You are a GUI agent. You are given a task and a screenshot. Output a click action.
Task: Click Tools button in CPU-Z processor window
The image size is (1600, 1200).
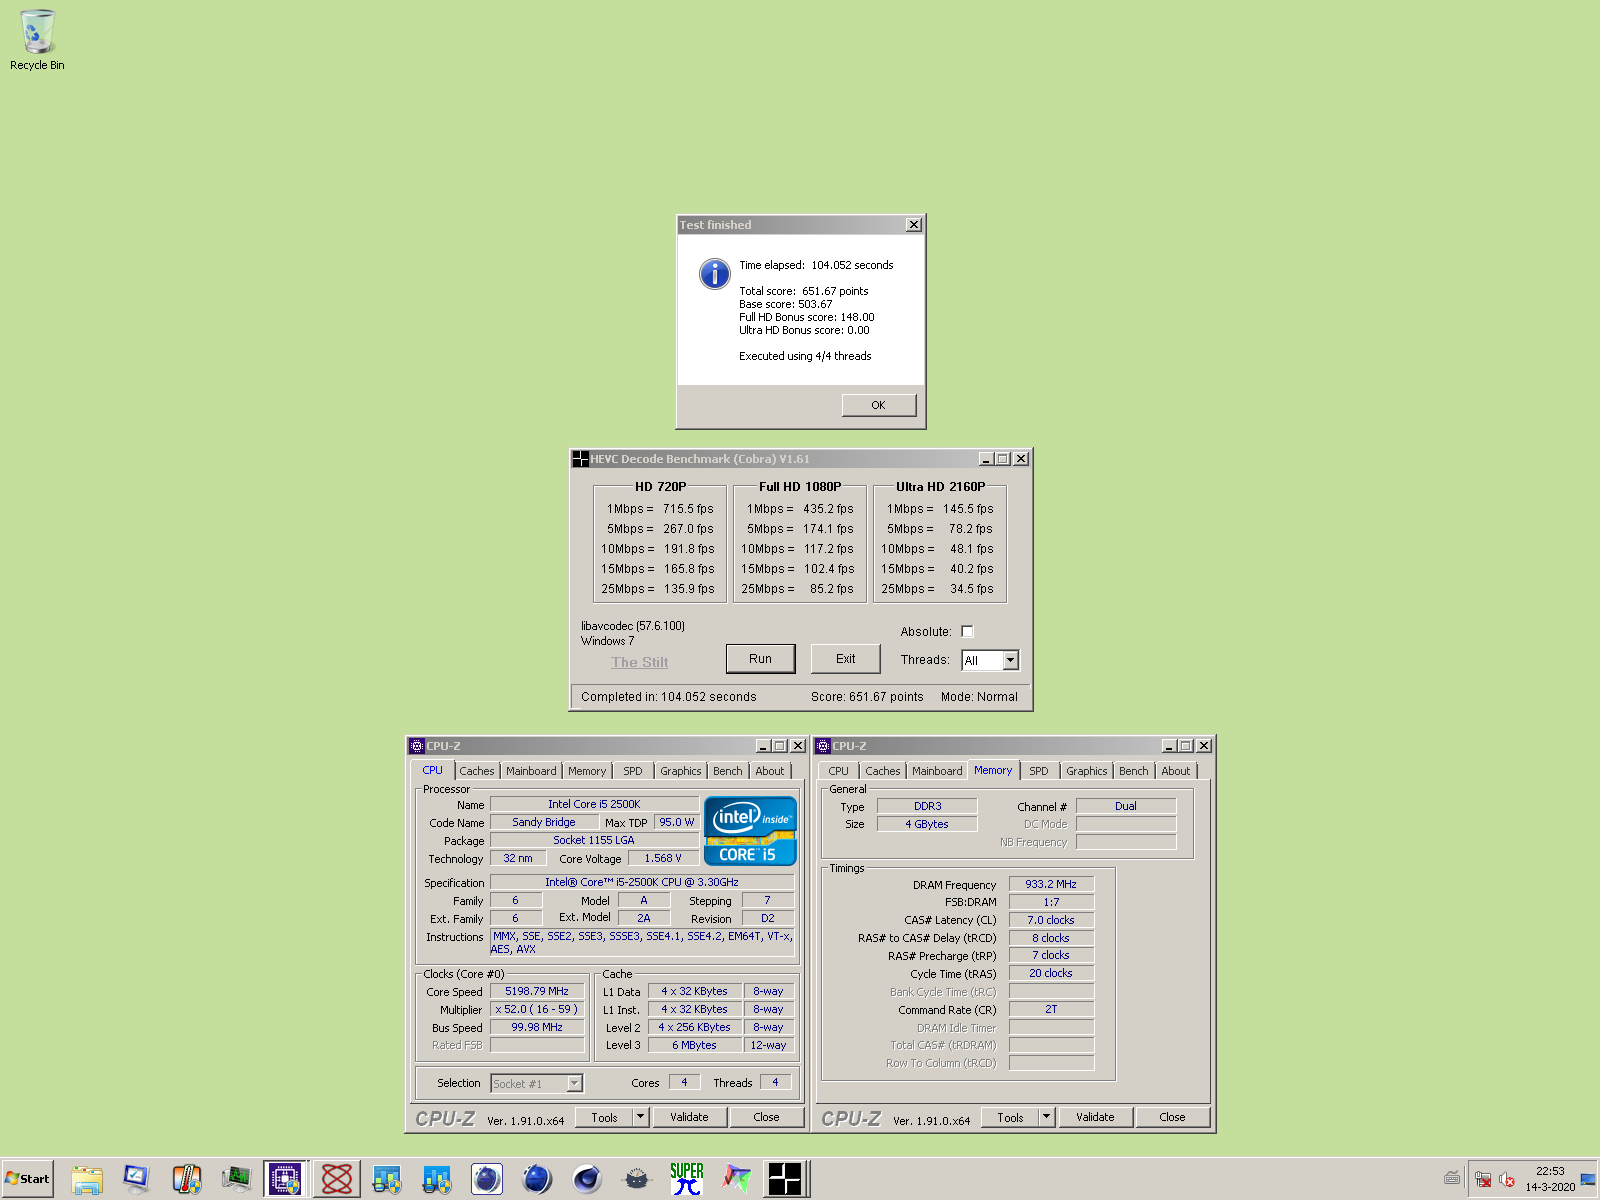click(604, 1117)
